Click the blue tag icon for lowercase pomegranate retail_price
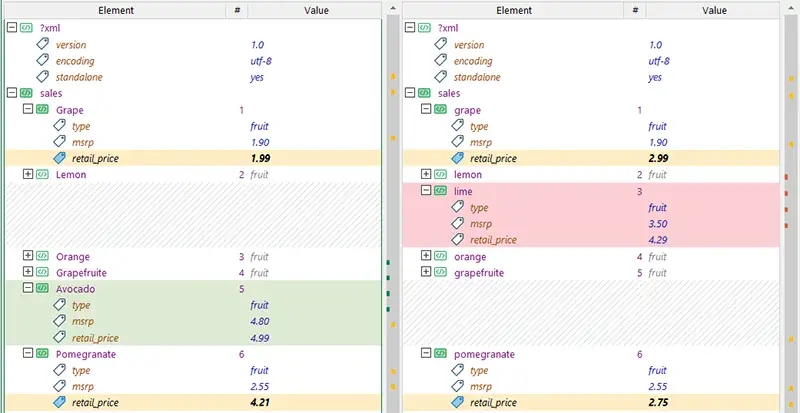 [x=458, y=402]
